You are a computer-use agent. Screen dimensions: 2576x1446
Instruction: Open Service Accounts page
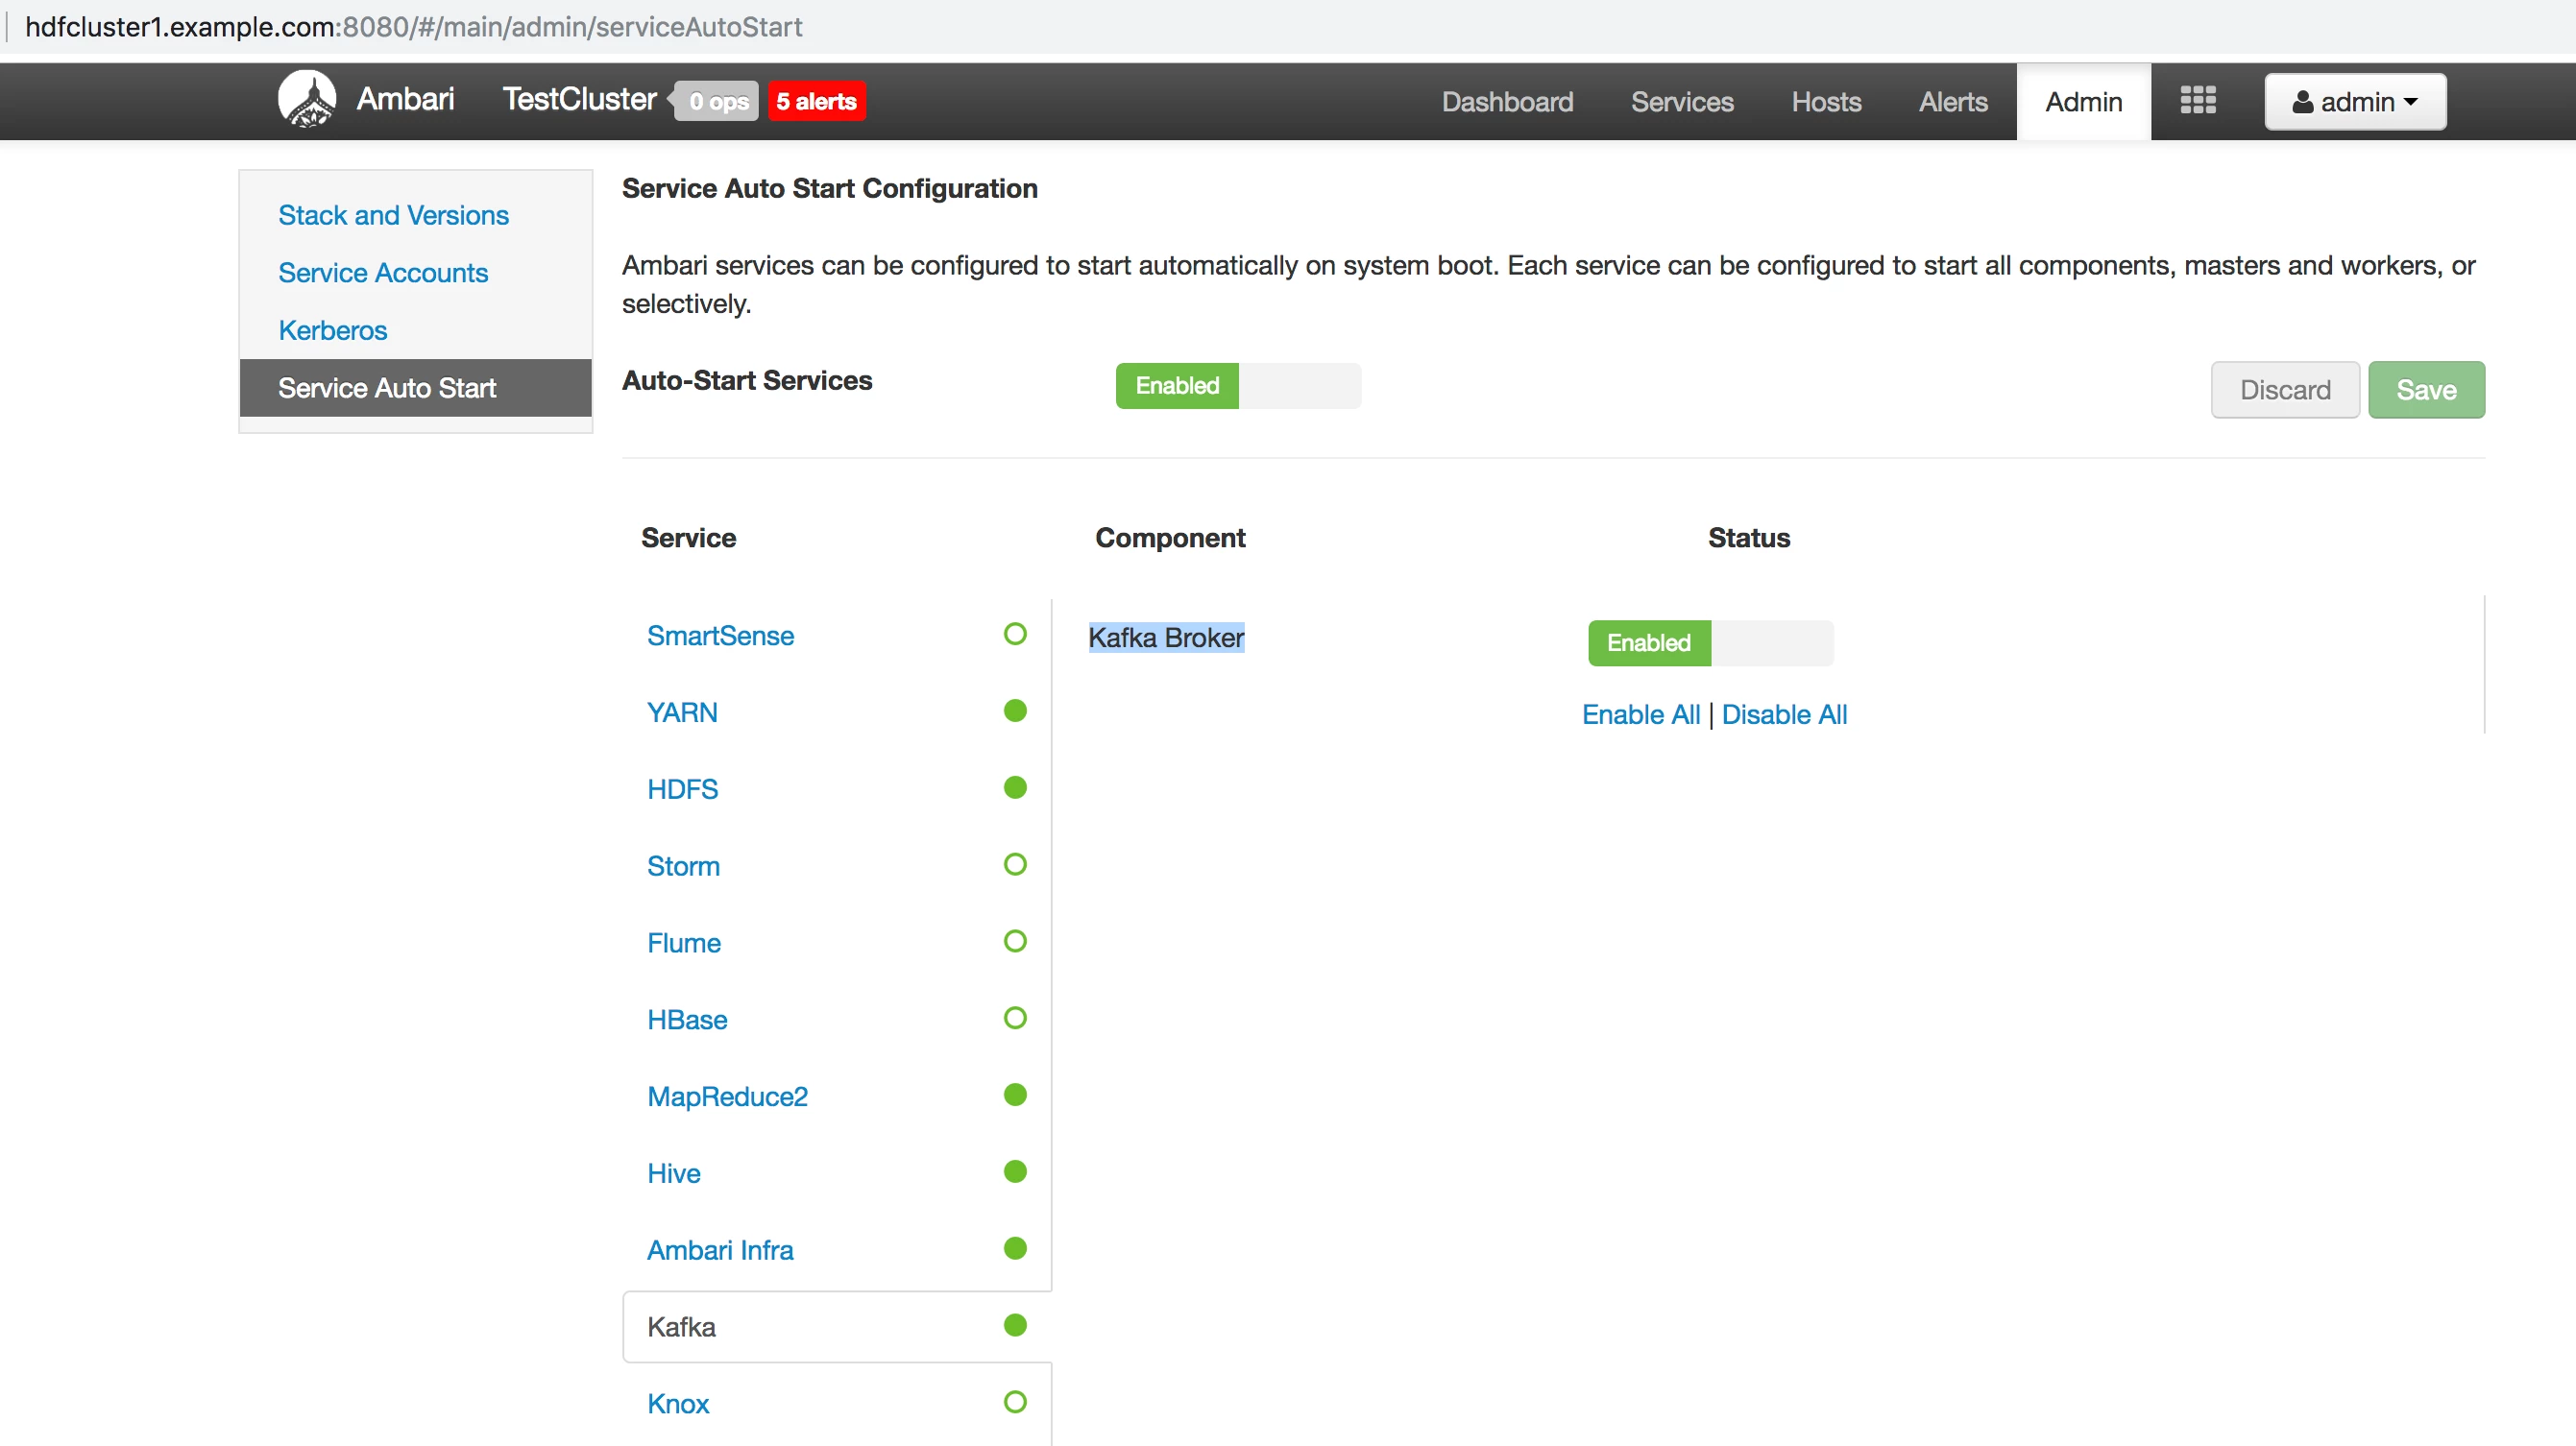pos(383,273)
